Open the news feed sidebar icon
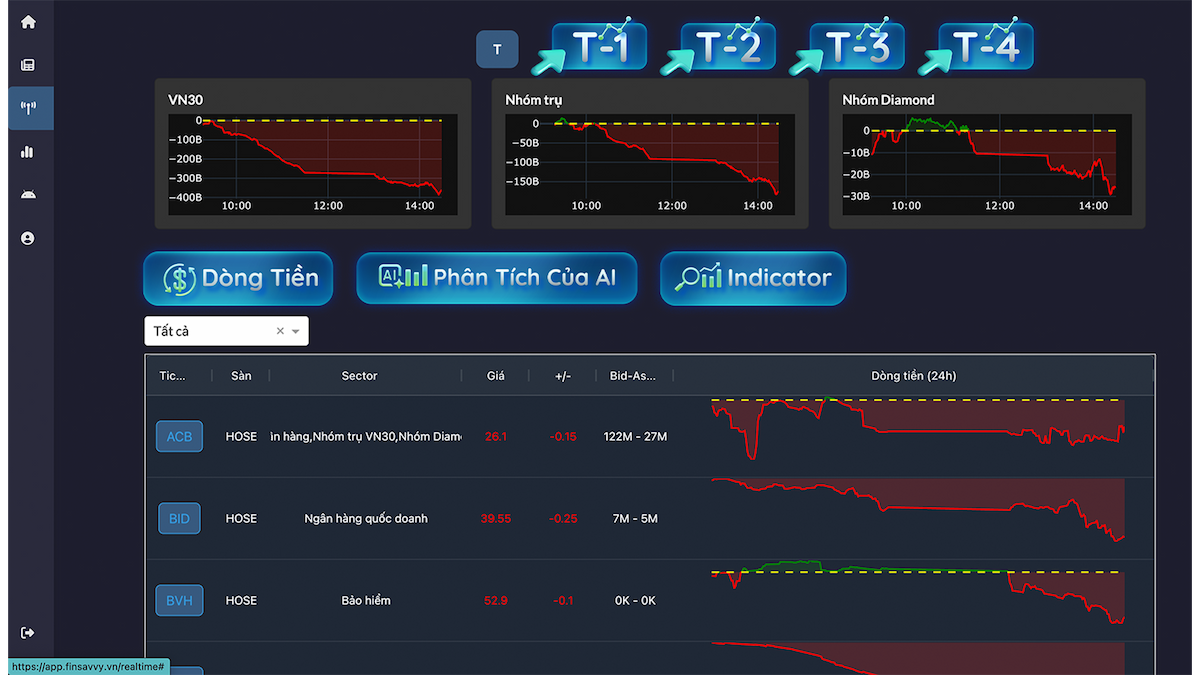Screen dimensions: 1200x675 pos(28,65)
